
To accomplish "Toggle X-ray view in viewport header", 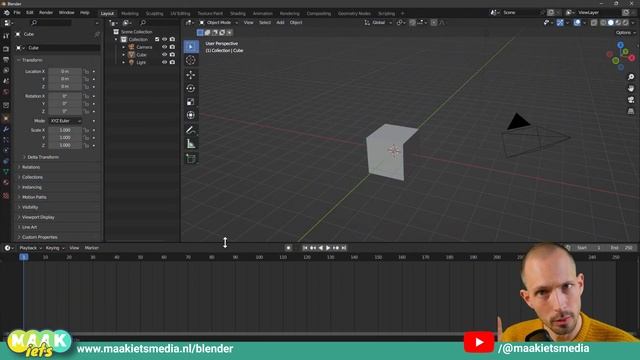I will (594, 23).
